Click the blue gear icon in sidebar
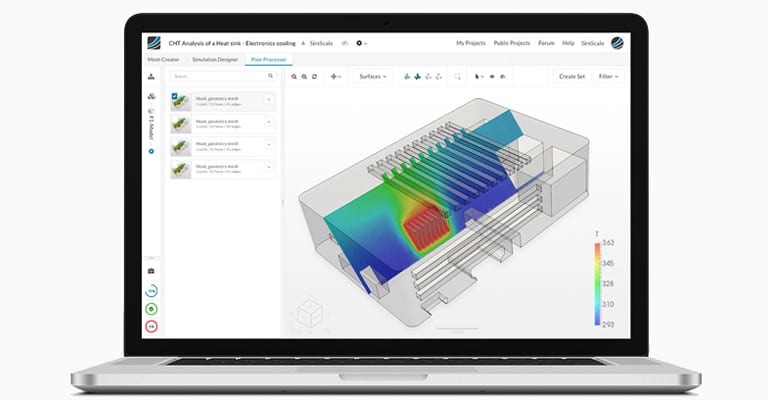The width and height of the screenshot is (768, 400). click(151, 151)
